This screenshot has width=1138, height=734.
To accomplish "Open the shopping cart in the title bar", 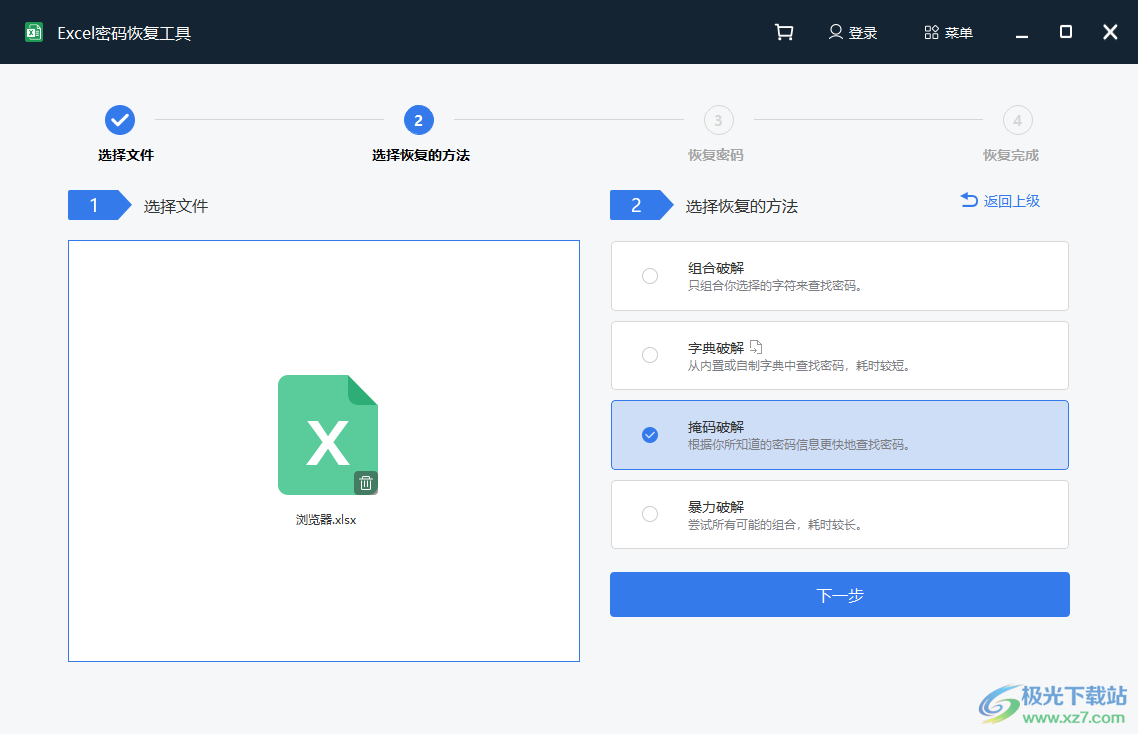I will (784, 31).
